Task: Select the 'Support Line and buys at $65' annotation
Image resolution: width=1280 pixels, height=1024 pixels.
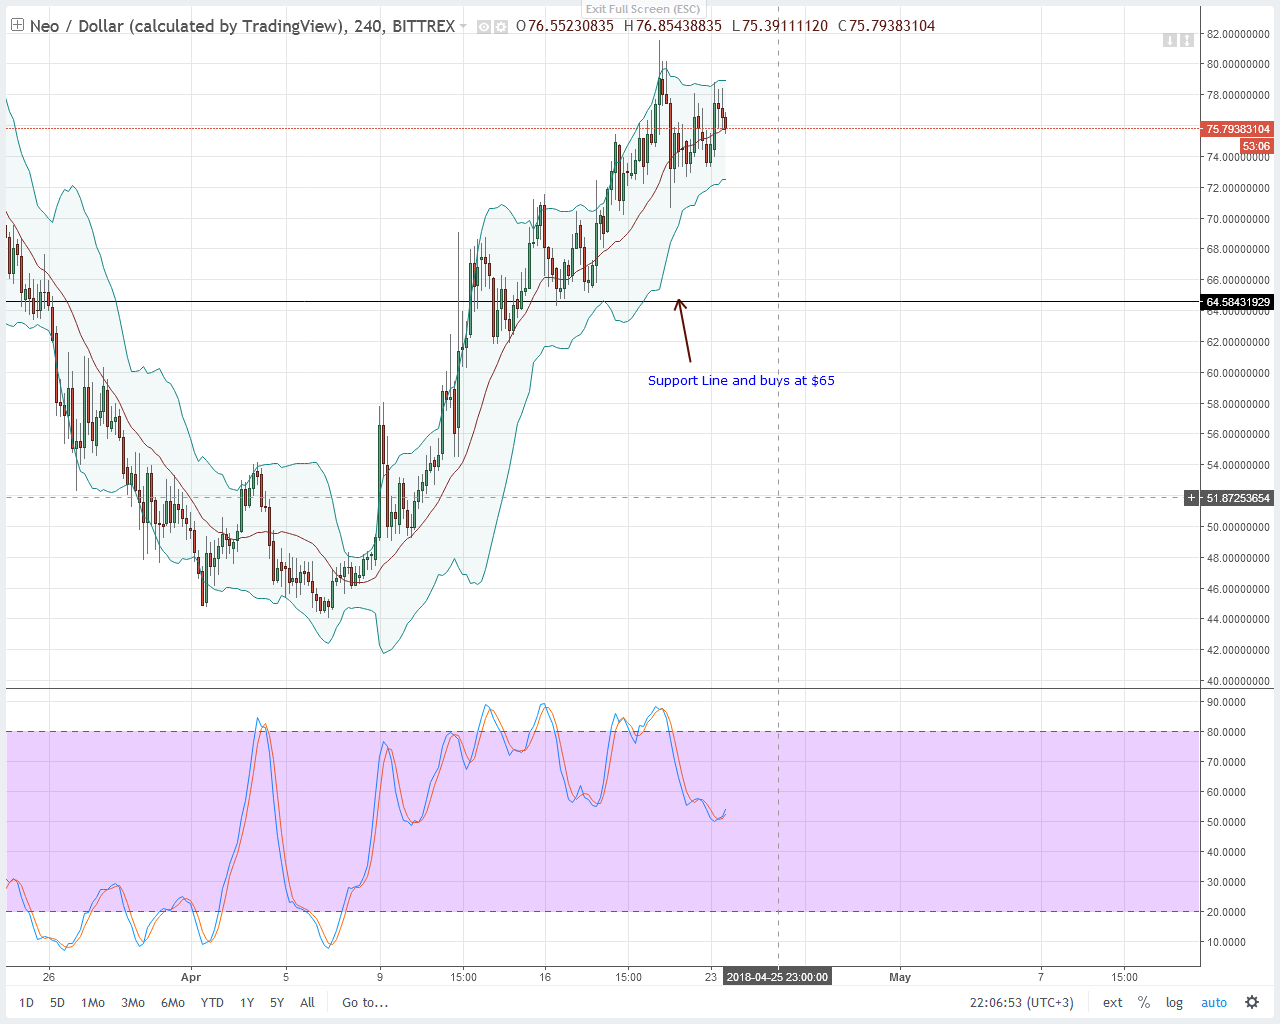Action: [x=741, y=381]
